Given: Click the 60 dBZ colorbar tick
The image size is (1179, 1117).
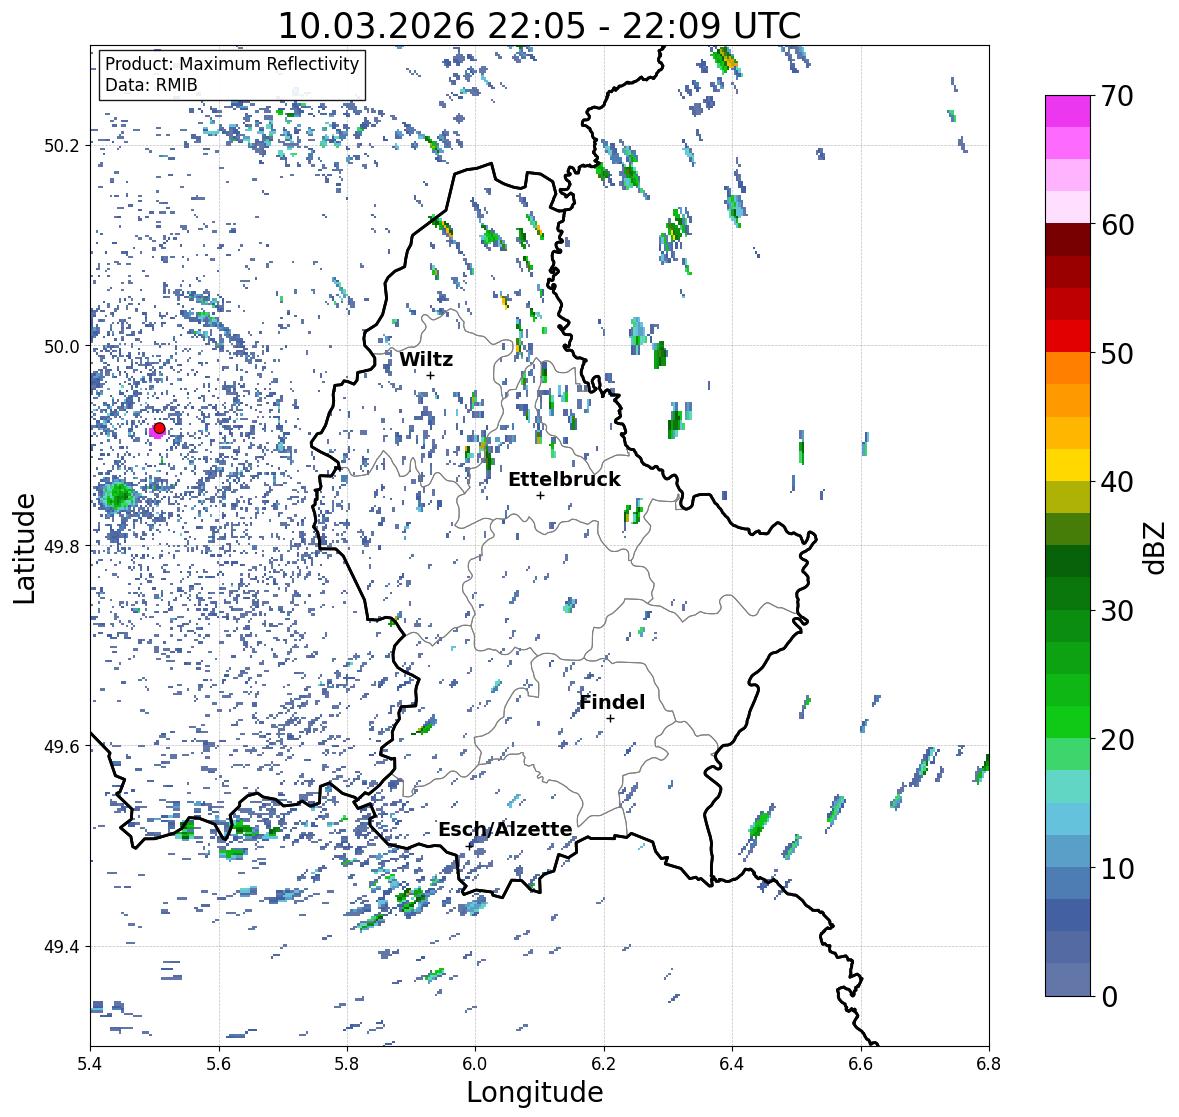Looking at the screenshot, I should (x=1116, y=225).
